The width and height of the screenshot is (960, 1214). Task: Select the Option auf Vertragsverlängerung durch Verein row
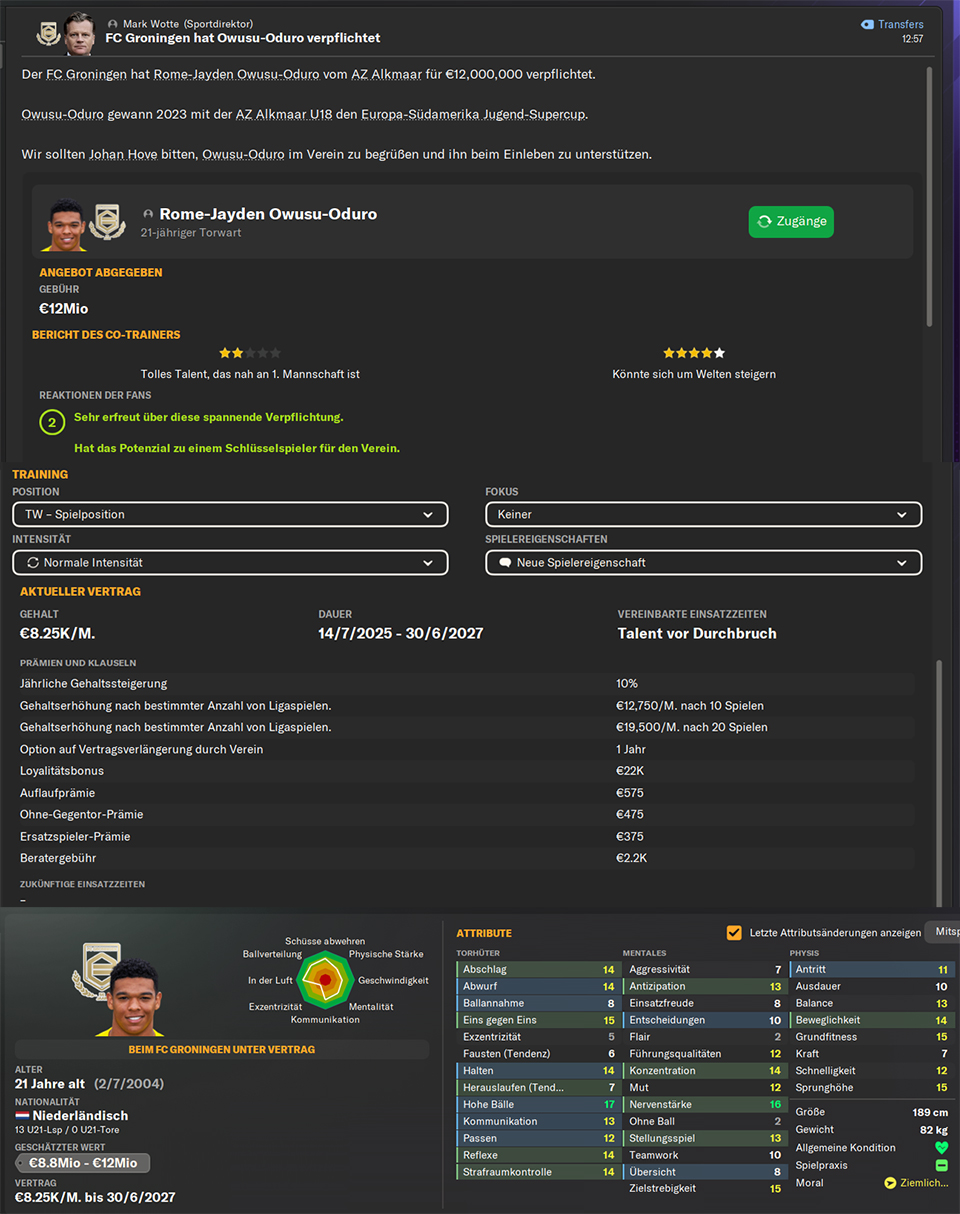click(467, 750)
